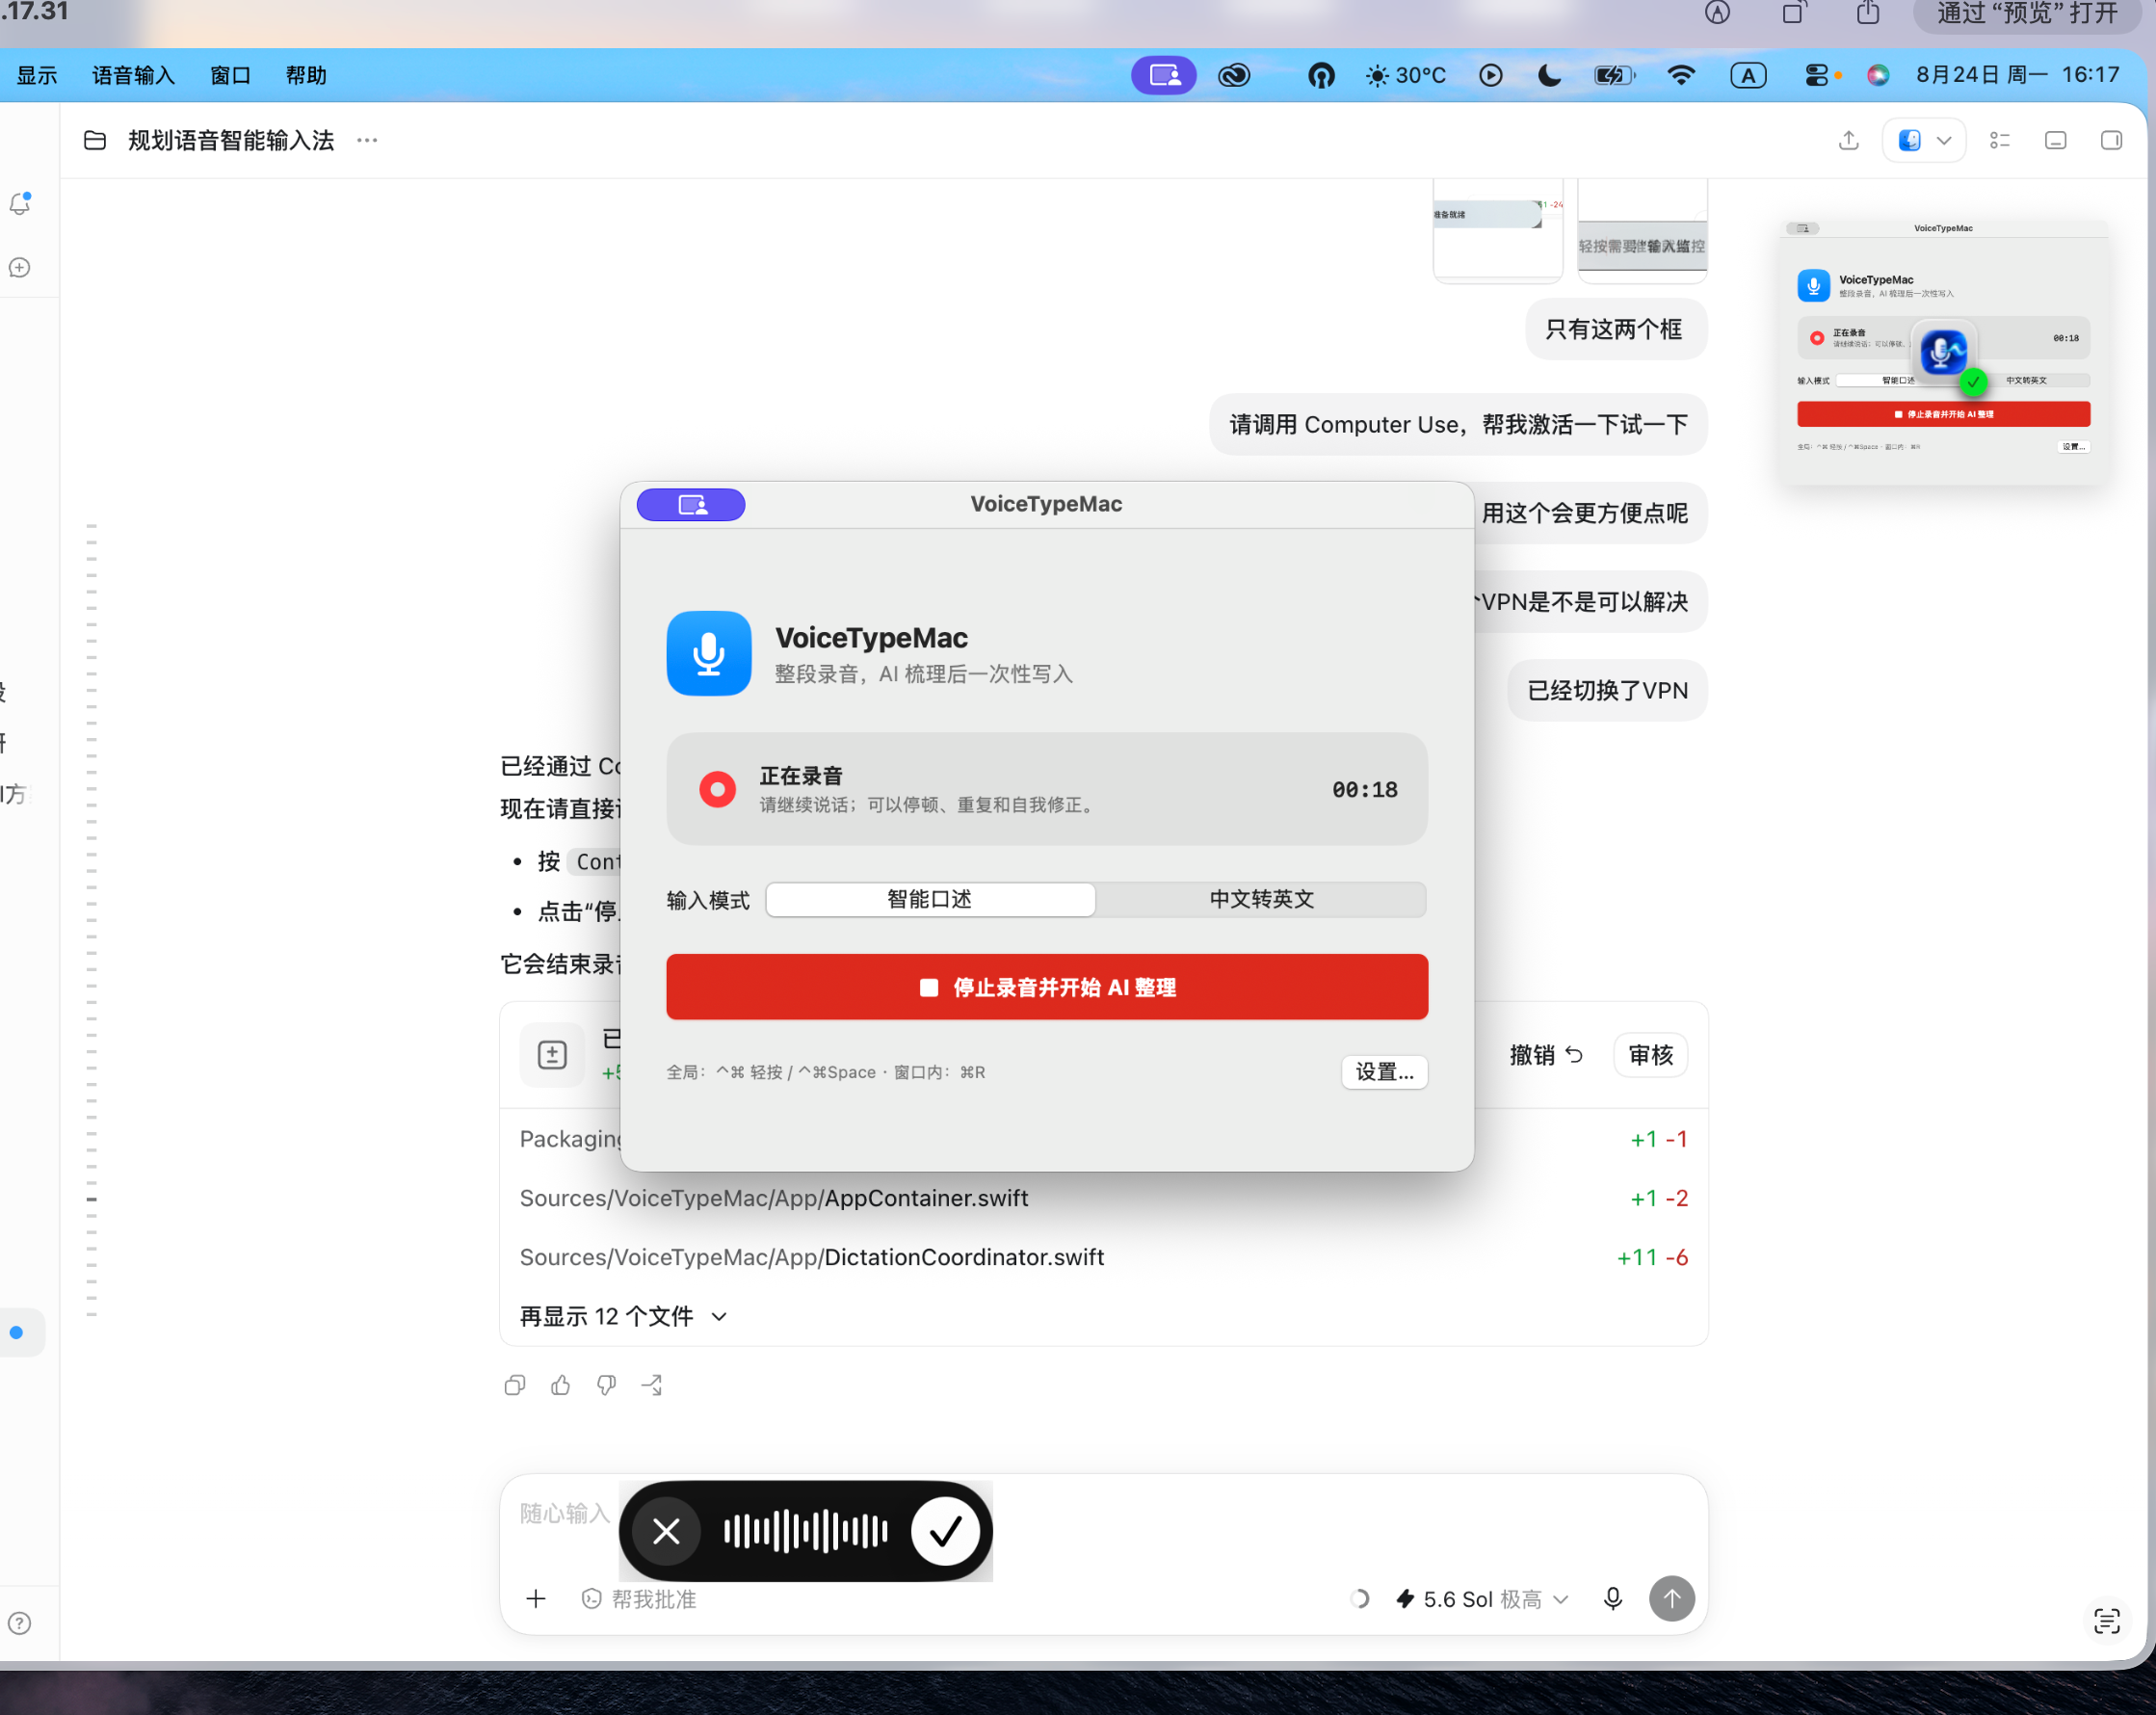The width and height of the screenshot is (2156, 1715).
Task: Click 停止录音并开始 AI 整理 button
Action: coord(1047,987)
